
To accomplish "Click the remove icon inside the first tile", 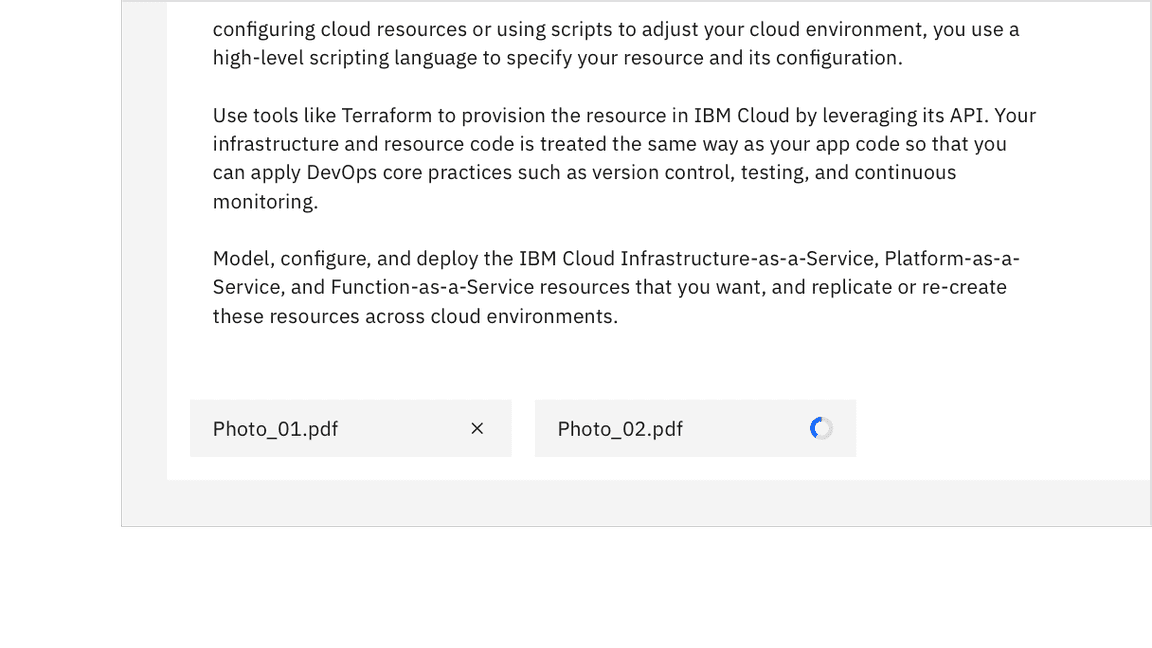I will pos(477,428).
